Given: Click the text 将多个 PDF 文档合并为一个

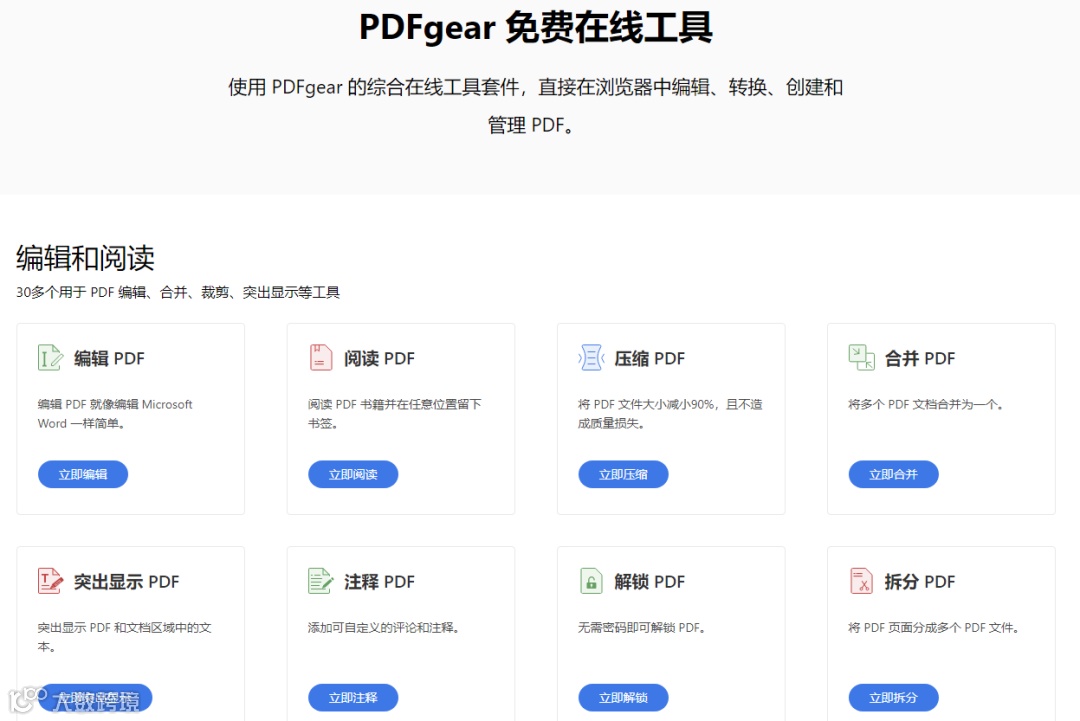Looking at the screenshot, I should [925, 404].
